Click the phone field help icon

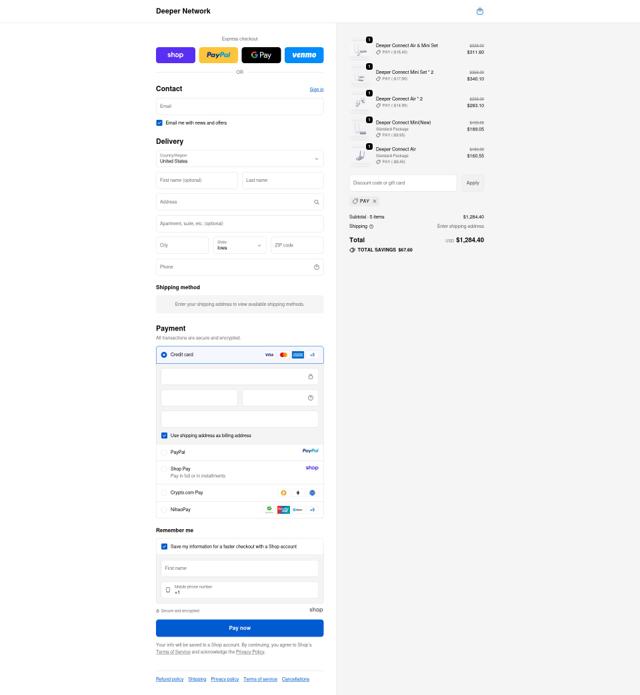tap(316, 267)
